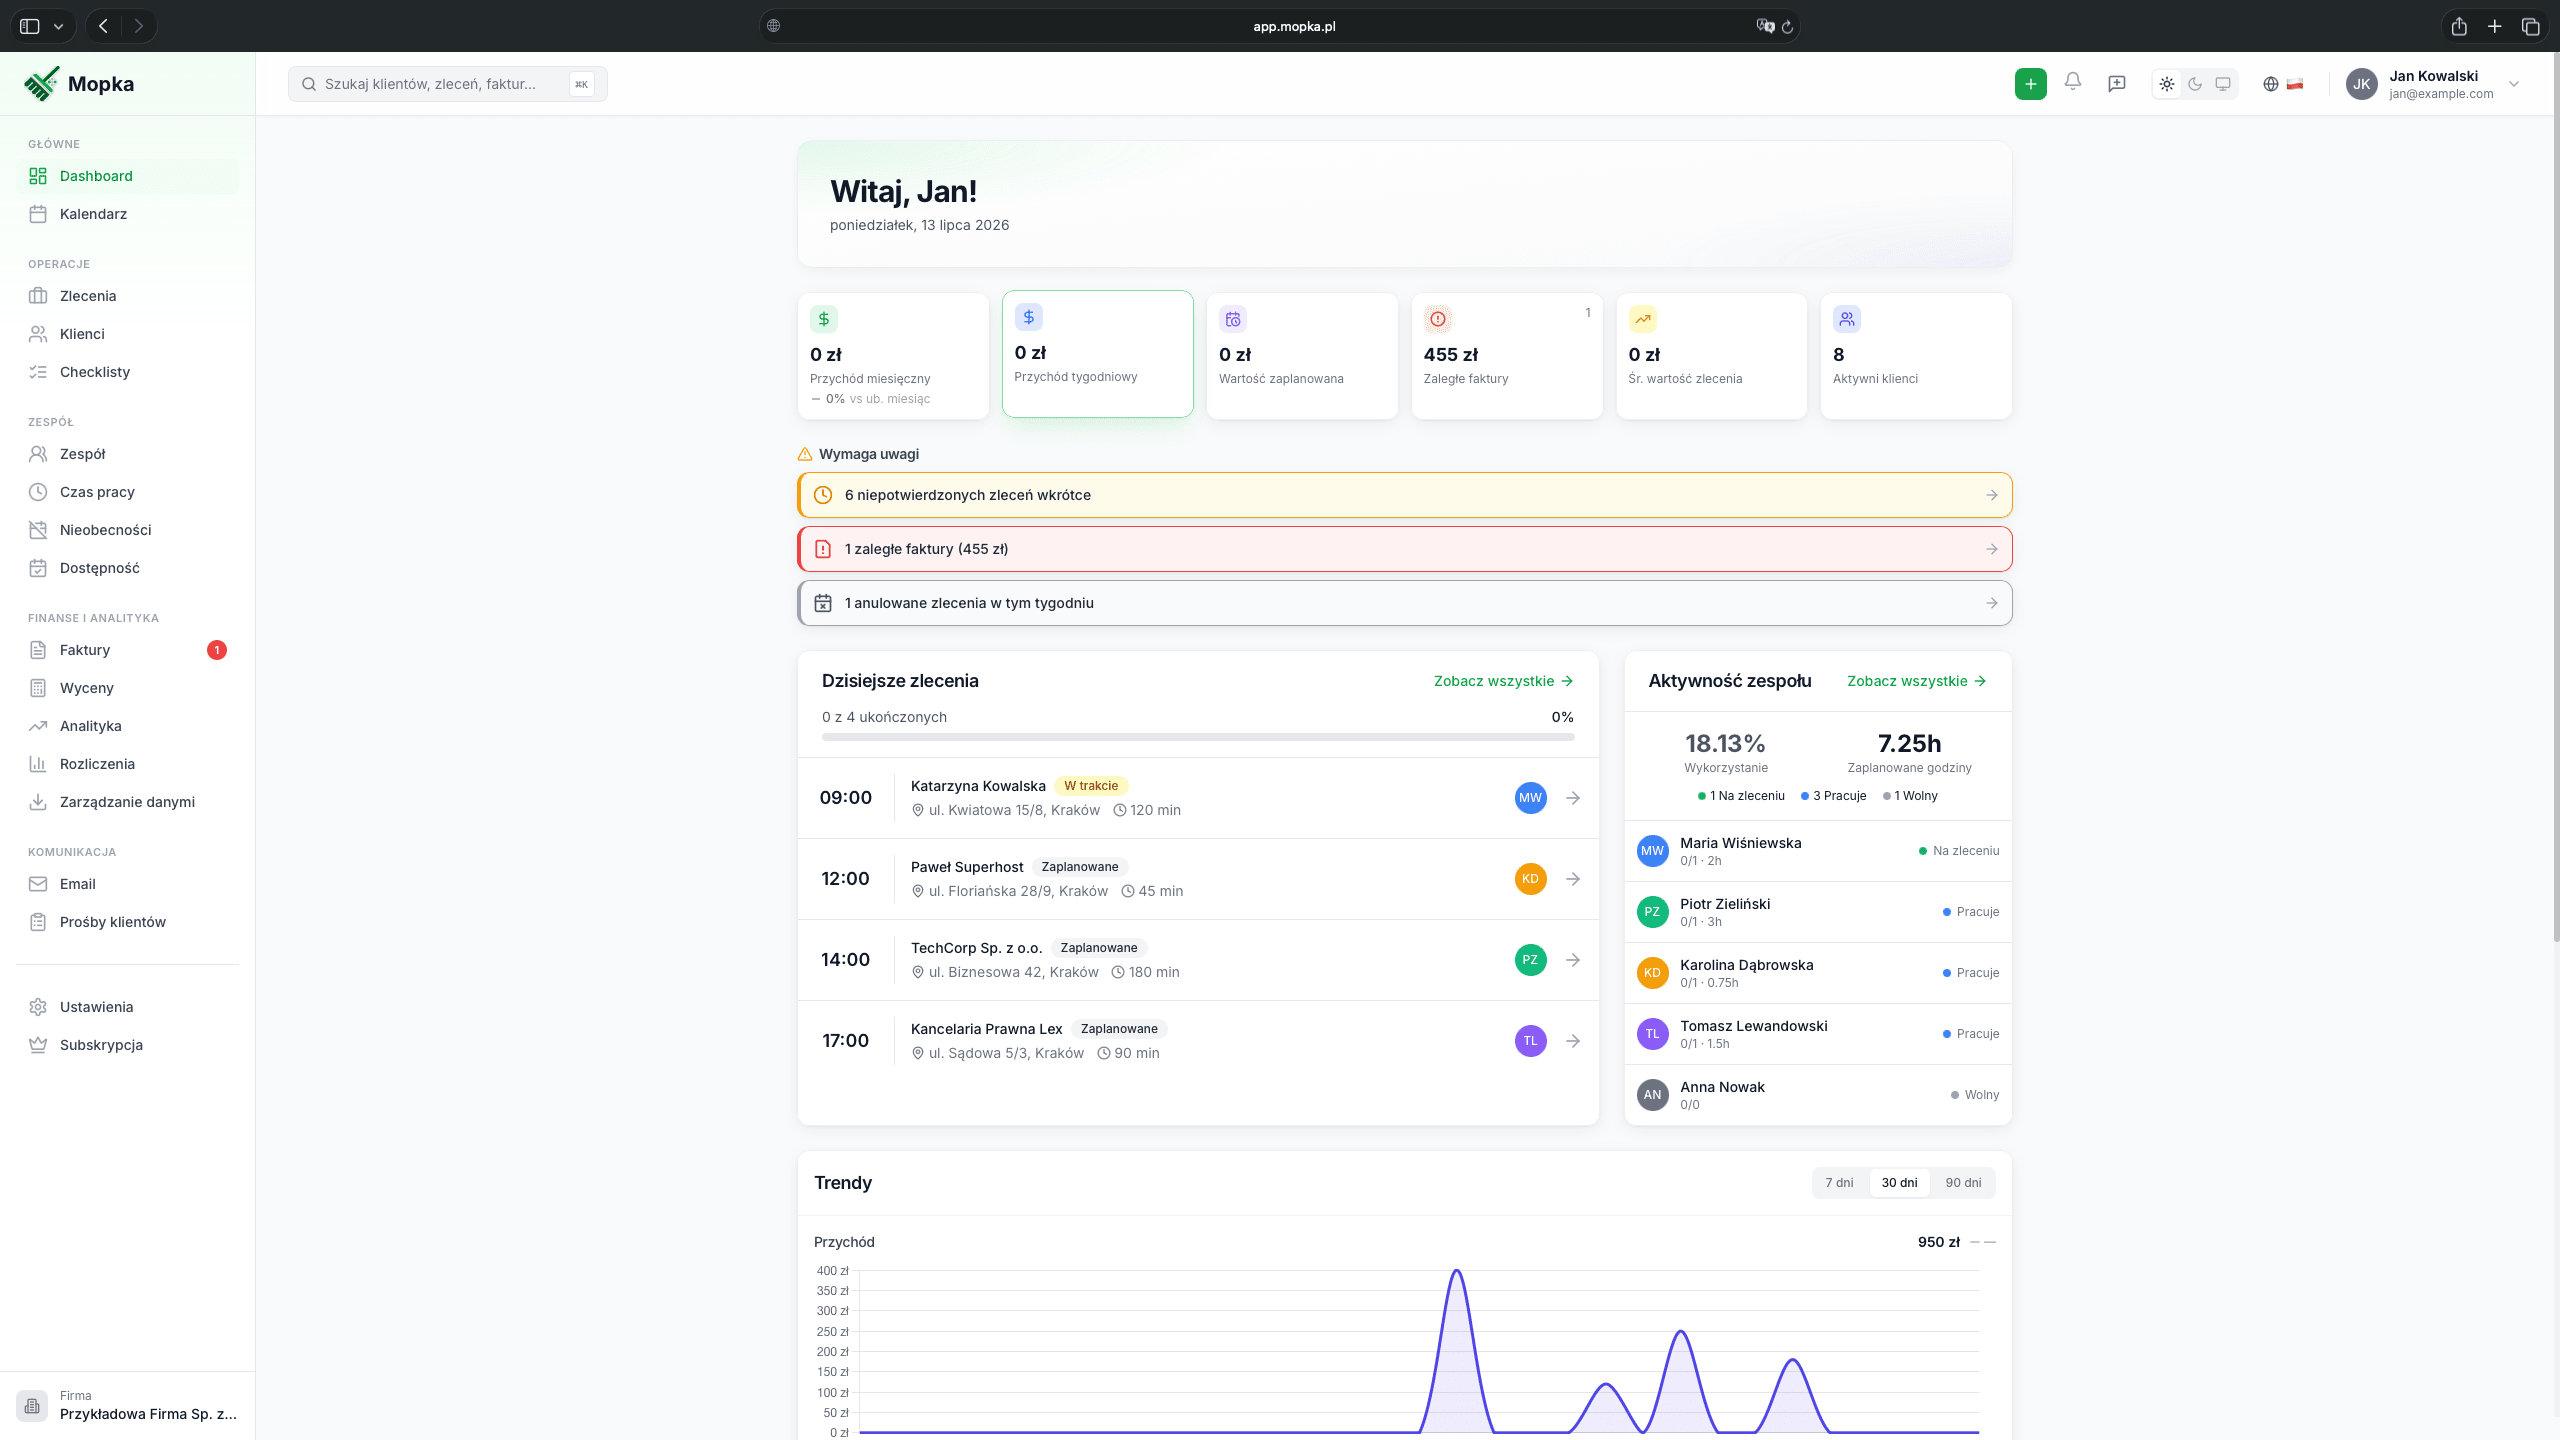Open the 09:00 Katarzyna Kowalska job arrow
The height and width of the screenshot is (1440, 2560).
1573,798
